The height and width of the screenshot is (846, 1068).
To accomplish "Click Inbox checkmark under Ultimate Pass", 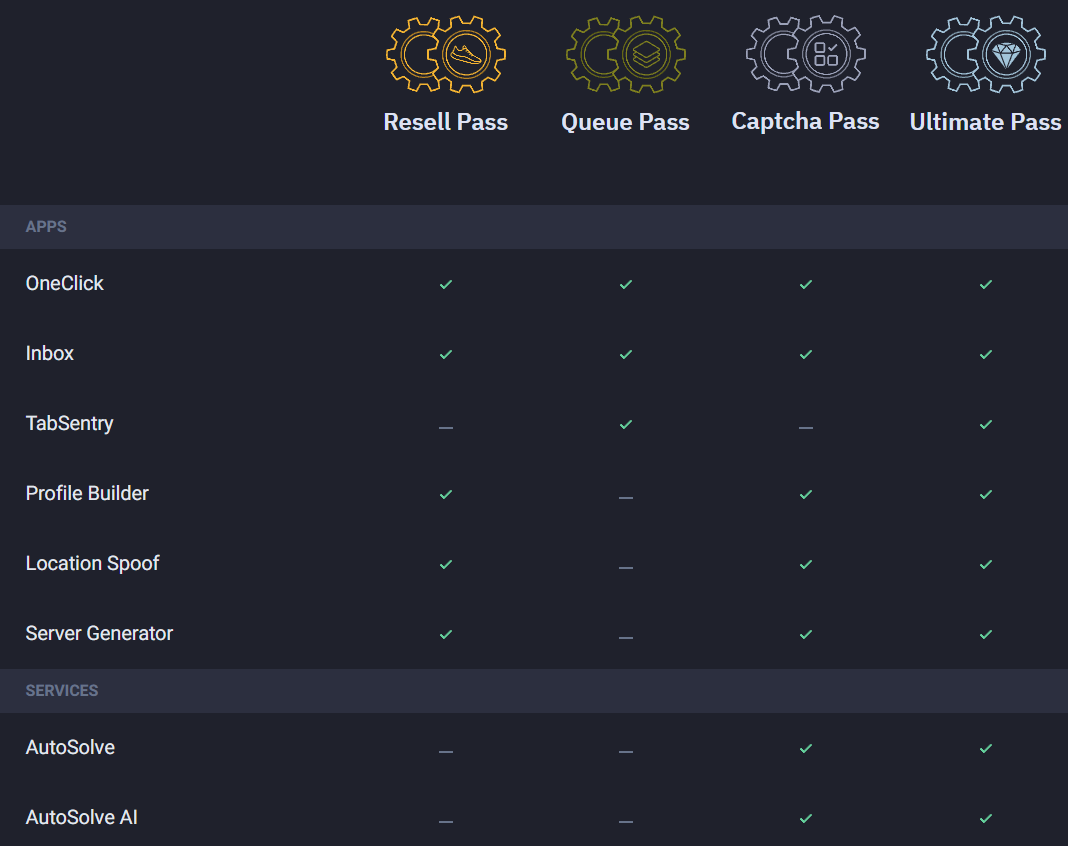I will (x=986, y=354).
